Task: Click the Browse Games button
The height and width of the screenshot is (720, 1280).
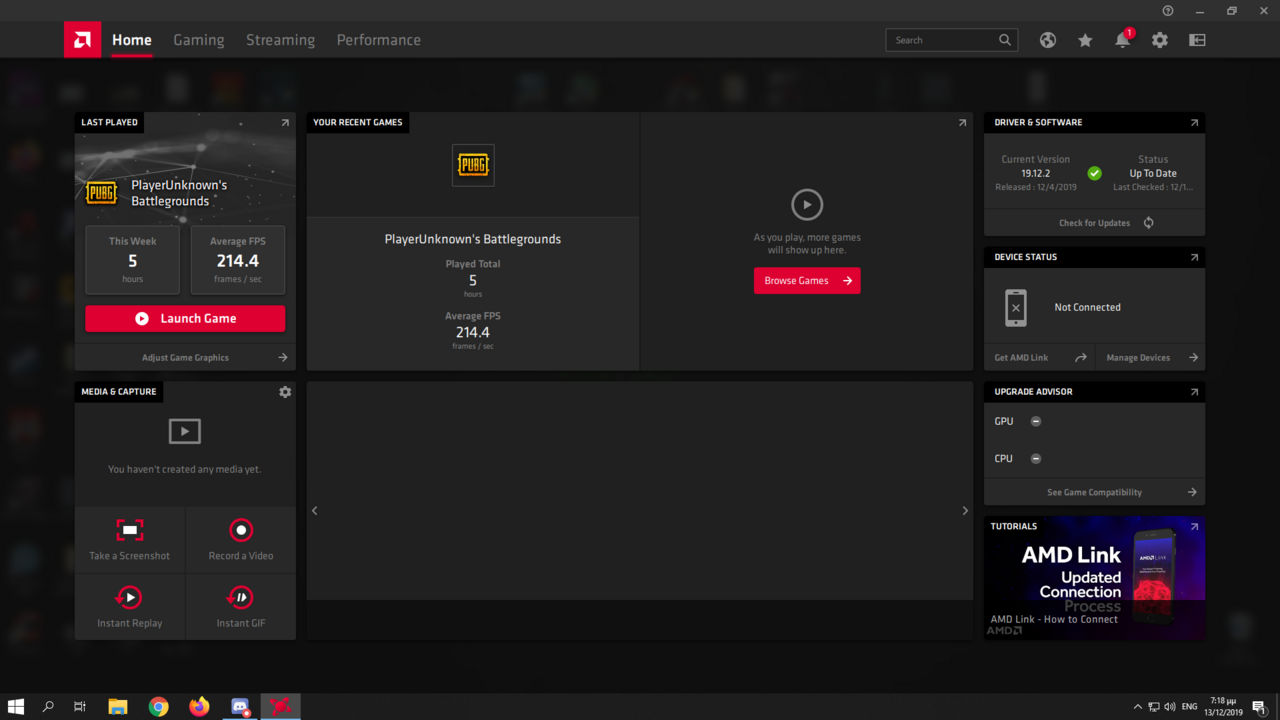Action: tap(807, 281)
